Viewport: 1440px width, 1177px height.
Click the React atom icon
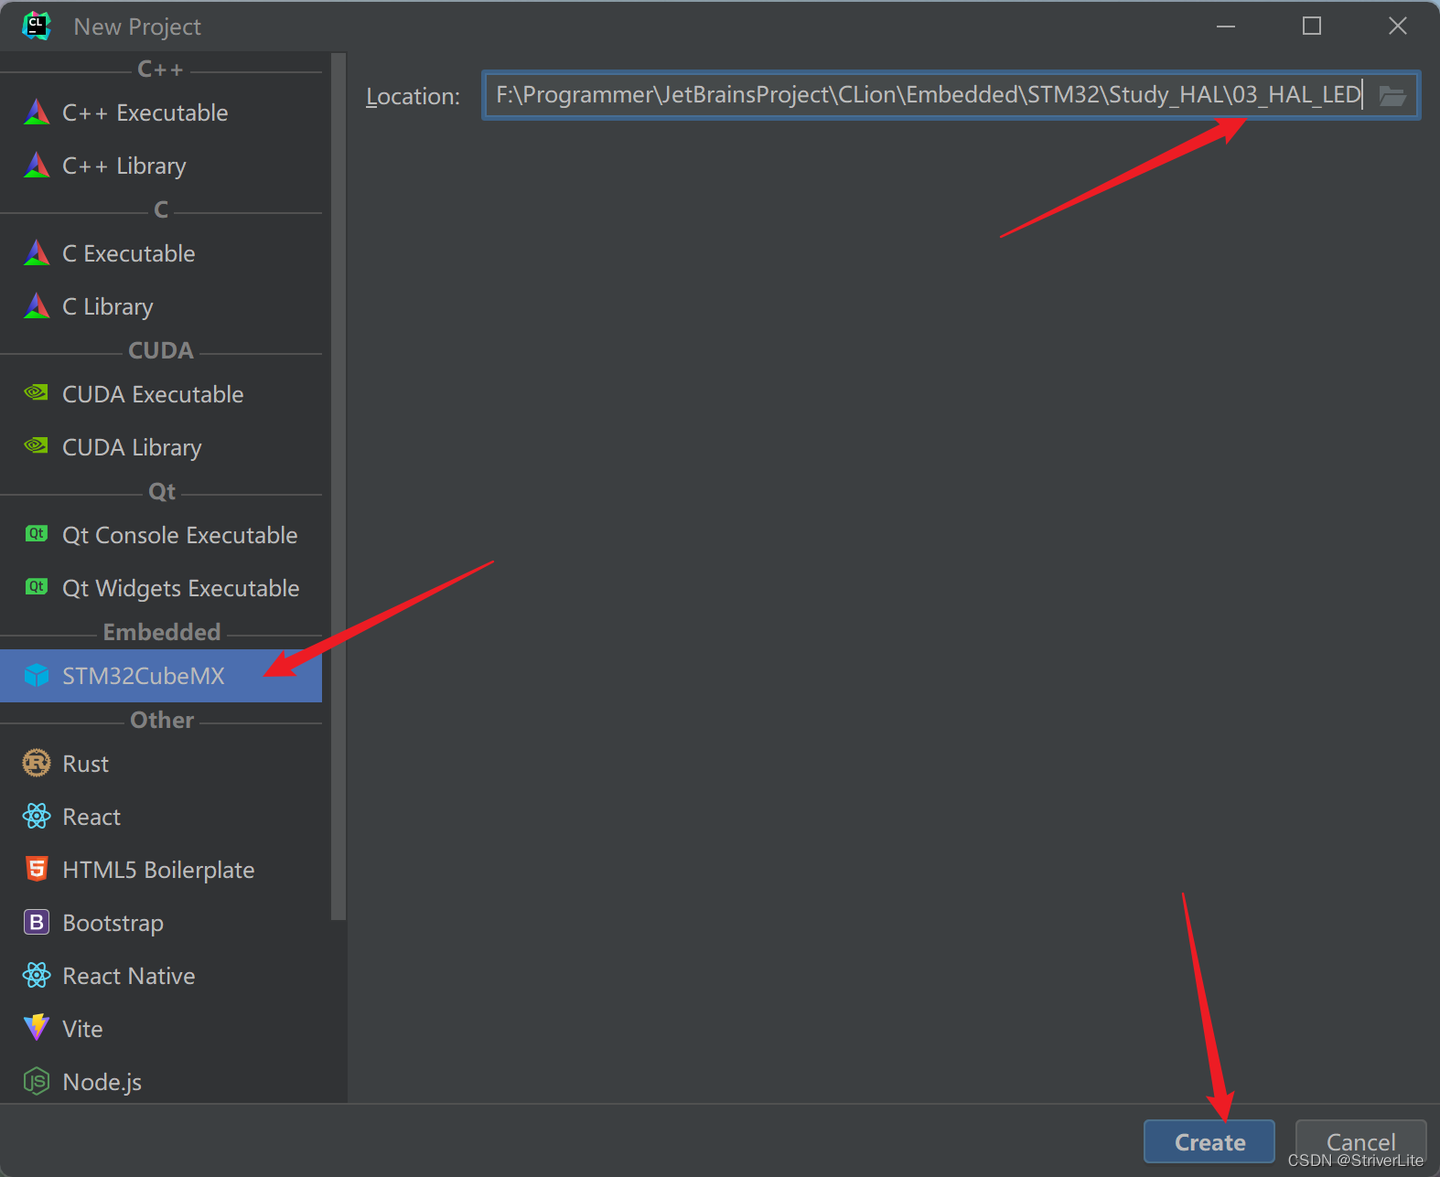pos(37,816)
